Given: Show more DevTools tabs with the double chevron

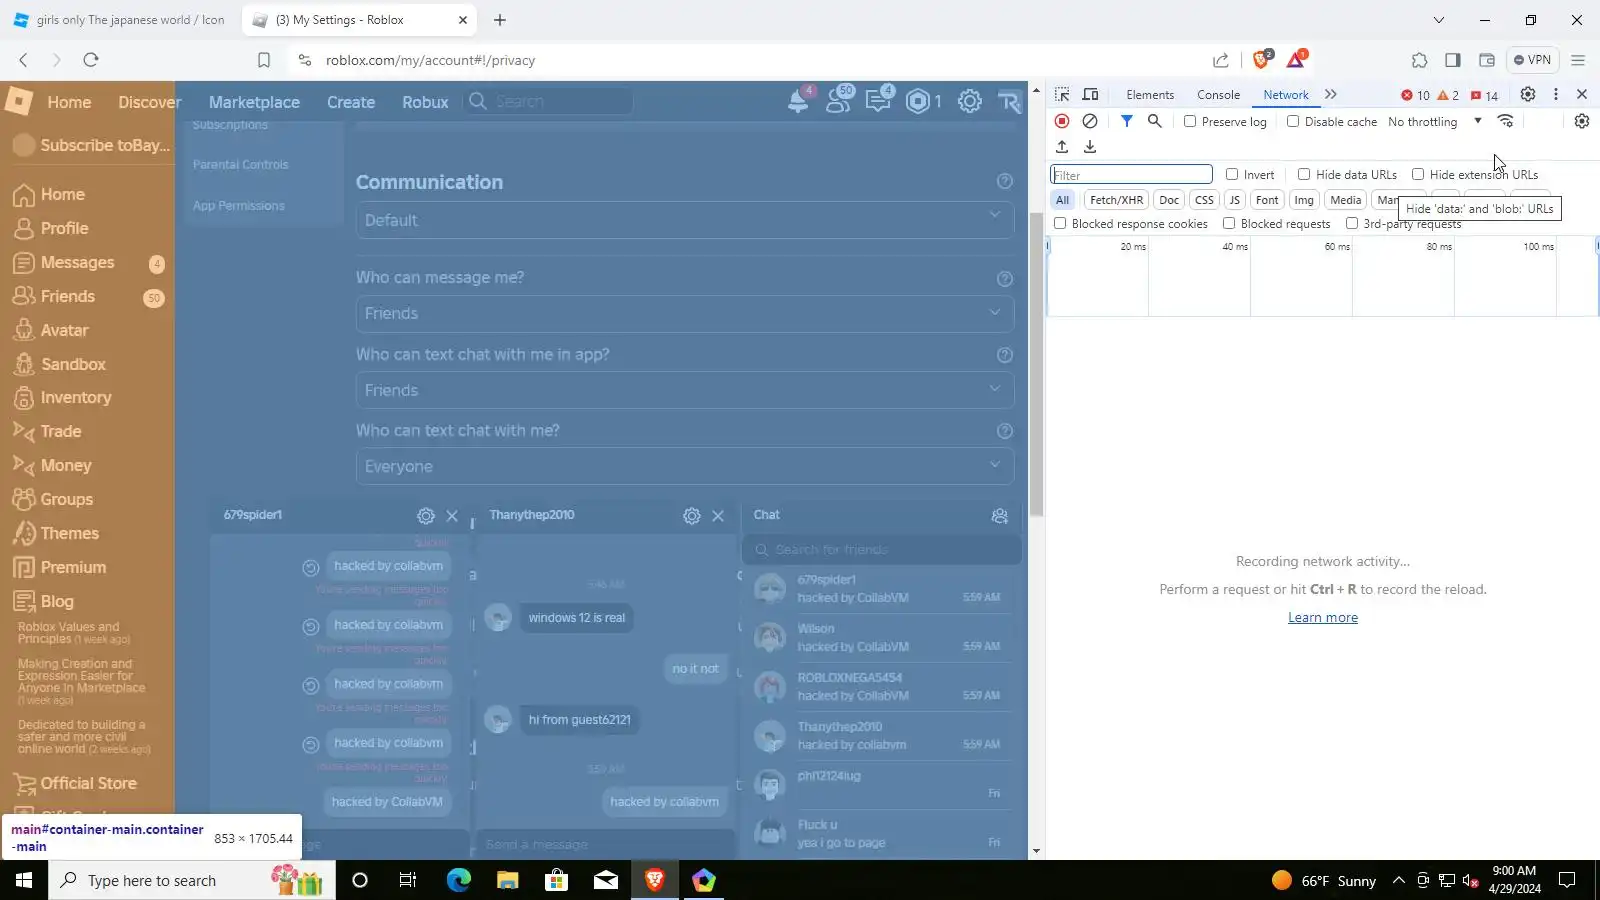Looking at the screenshot, I should point(1331,94).
